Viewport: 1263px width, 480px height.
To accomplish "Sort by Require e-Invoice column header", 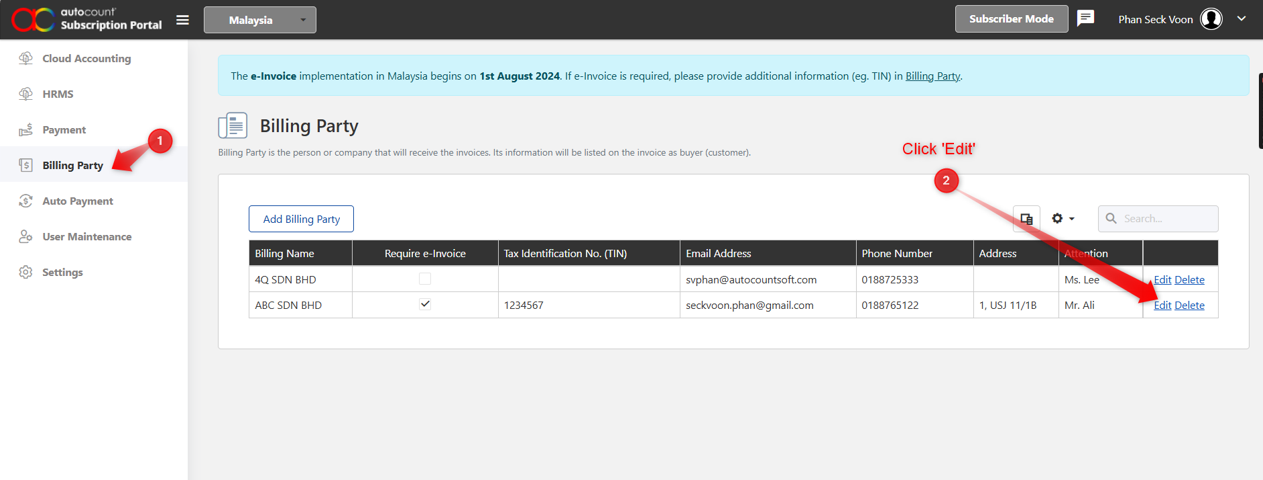I will (x=425, y=253).
